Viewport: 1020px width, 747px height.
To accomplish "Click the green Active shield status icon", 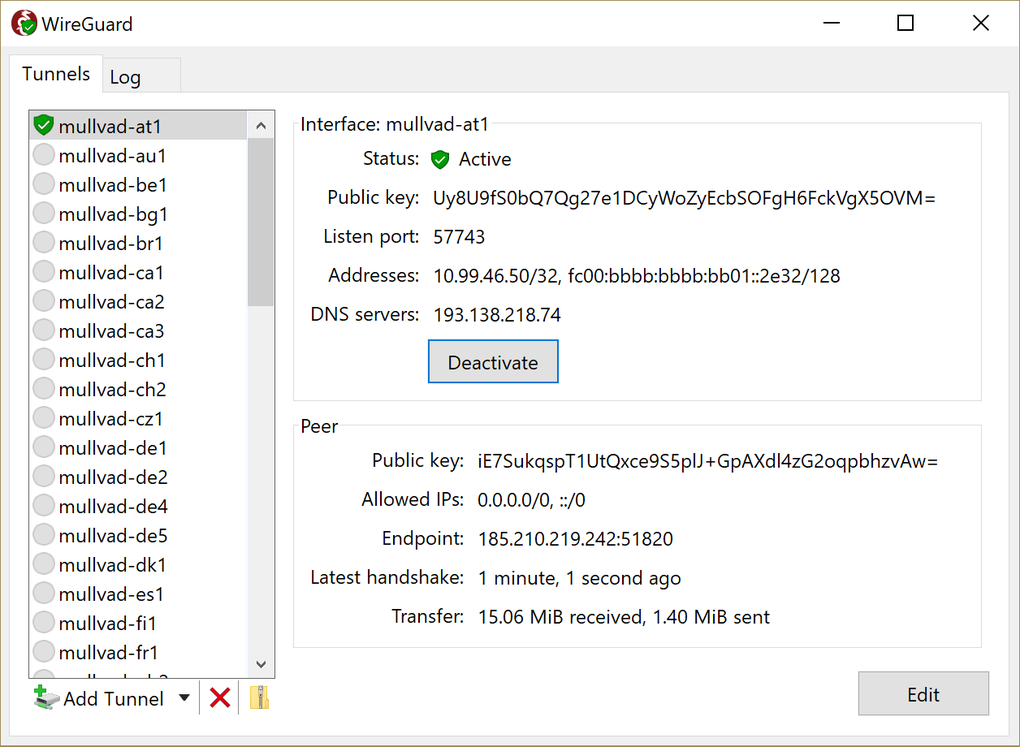I will [x=440, y=159].
